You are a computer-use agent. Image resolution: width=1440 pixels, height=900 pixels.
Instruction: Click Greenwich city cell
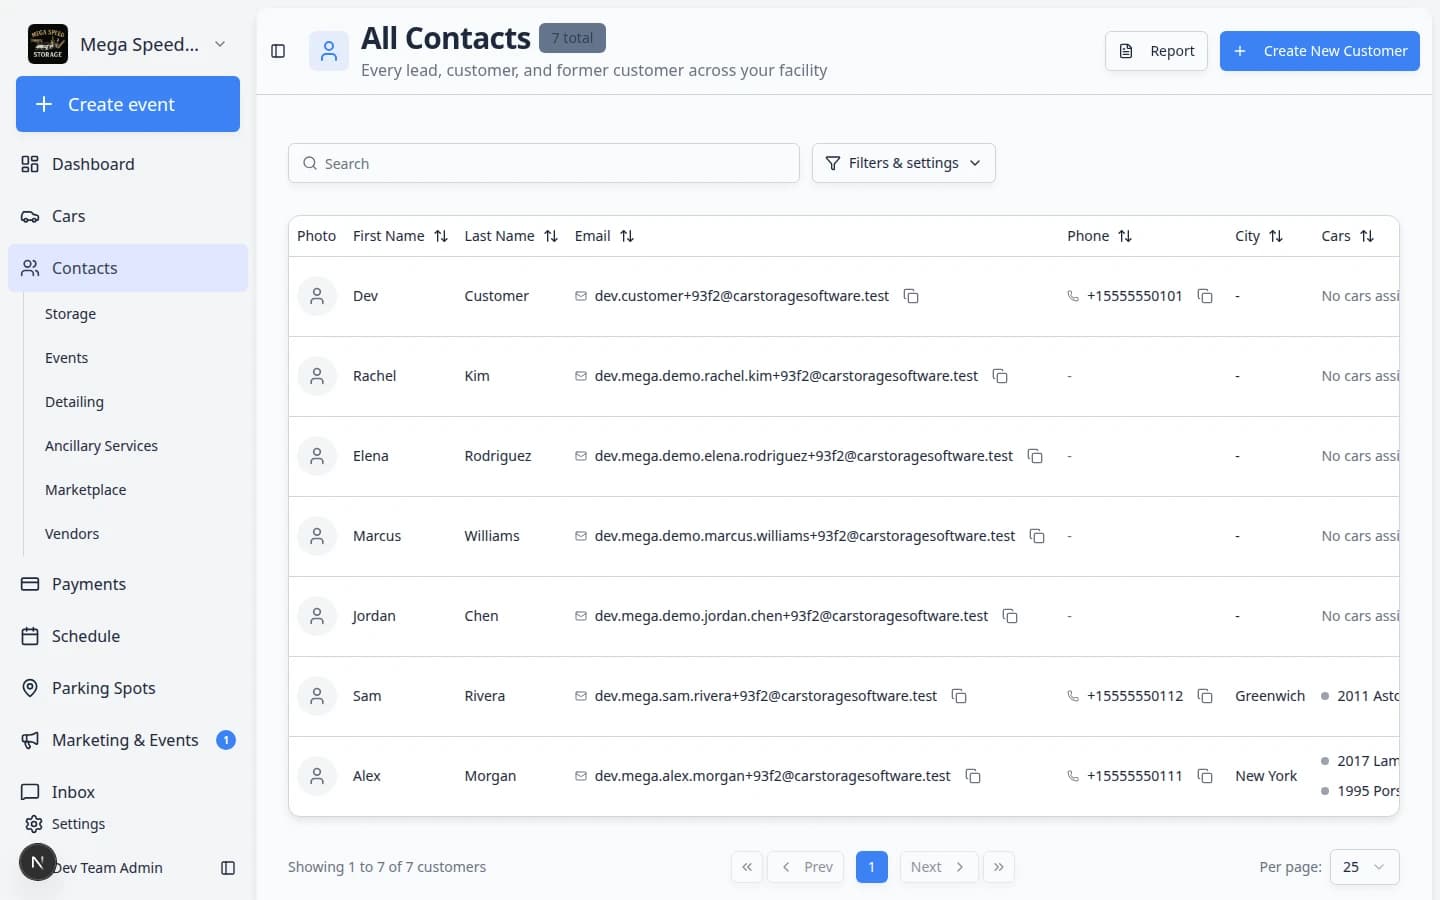1270,696
